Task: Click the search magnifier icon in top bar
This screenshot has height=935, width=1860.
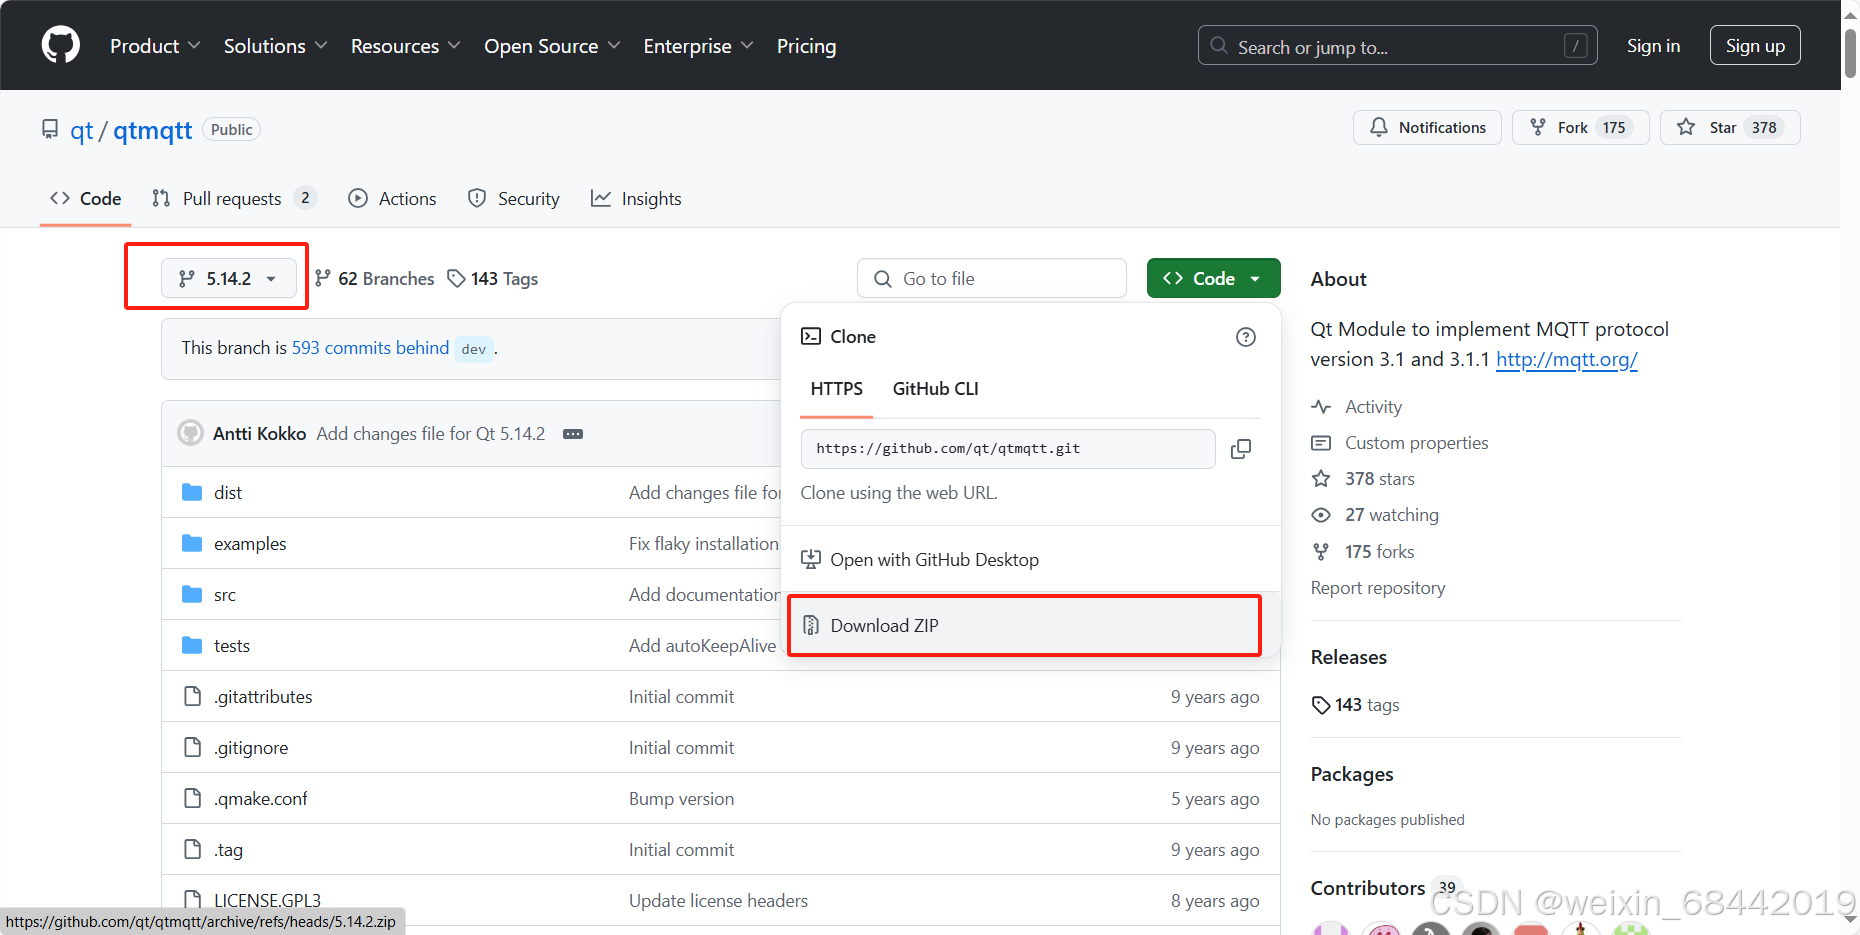Action: [x=1219, y=46]
